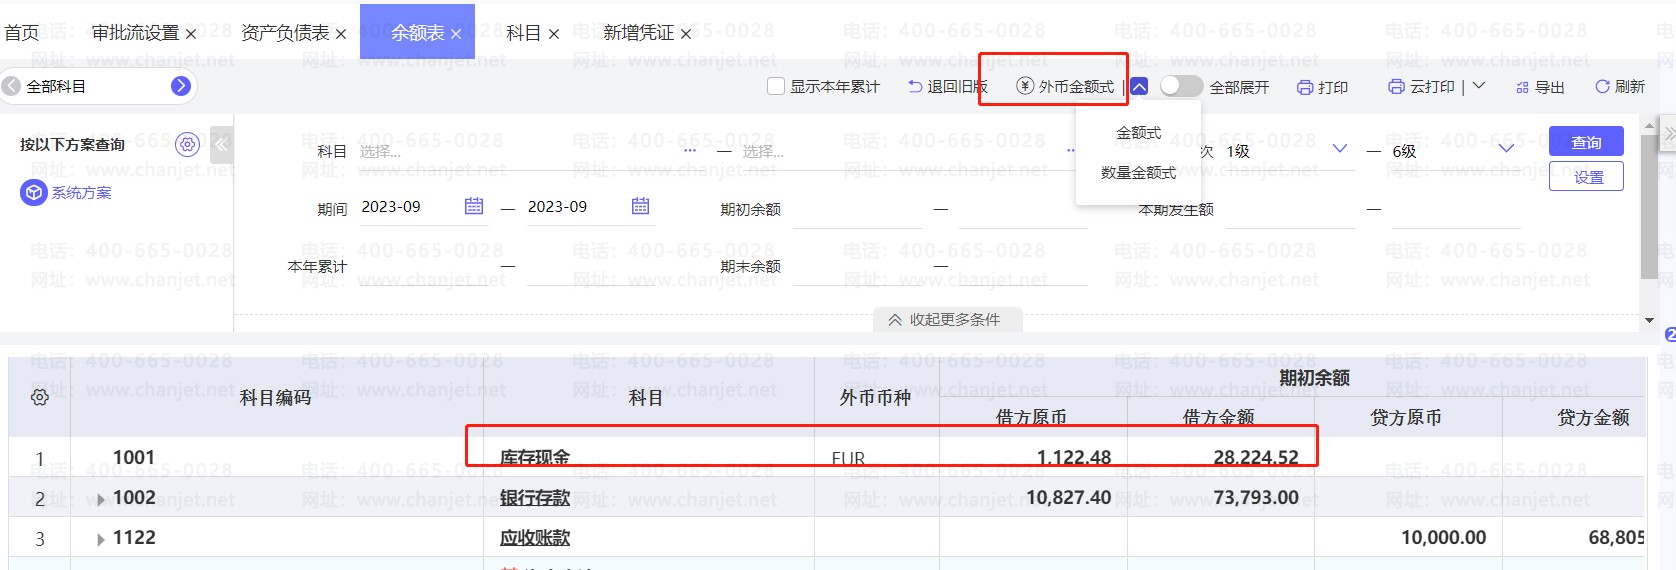Click the cloud print icon
The image size is (1676, 570).
pos(1396,87)
